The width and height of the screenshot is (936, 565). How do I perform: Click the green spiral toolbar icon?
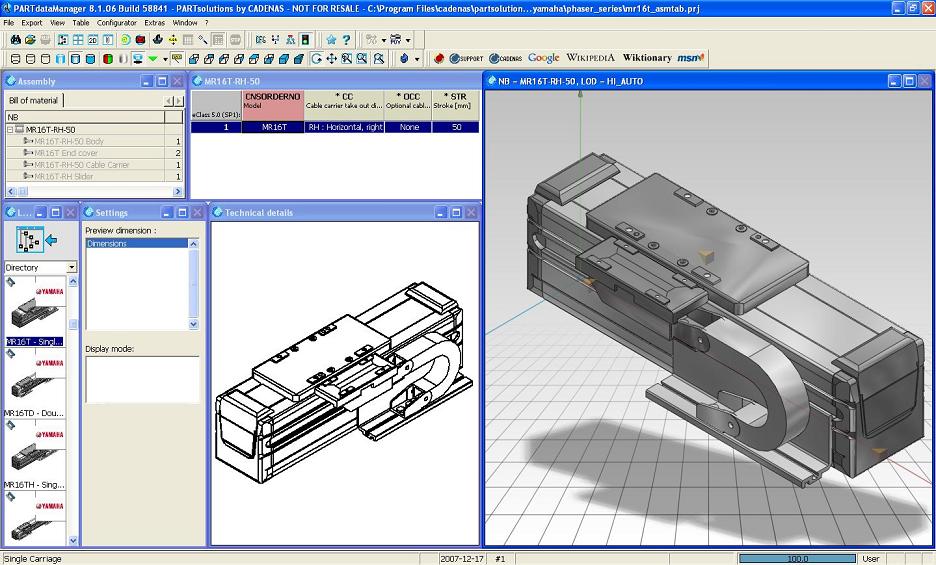point(125,40)
